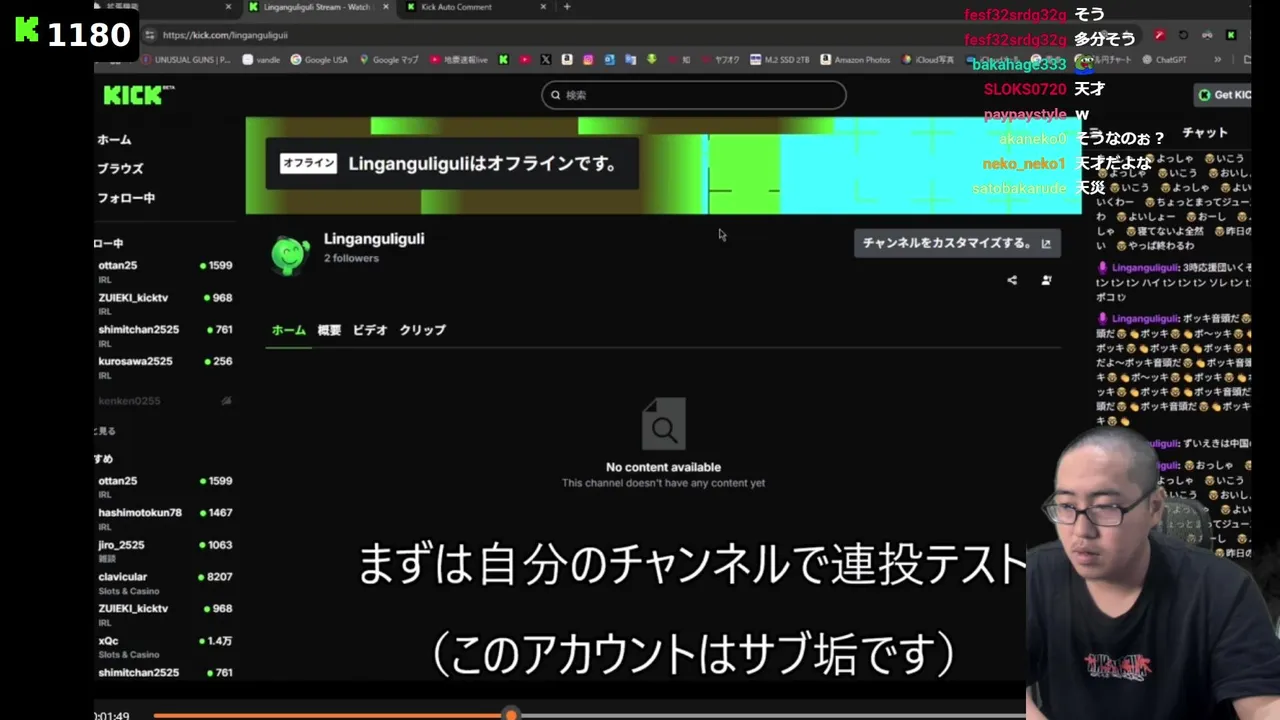Image resolution: width=1280 pixels, height=720 pixels.
Task: Open the Google マップ bookmark
Action: click(x=389, y=60)
